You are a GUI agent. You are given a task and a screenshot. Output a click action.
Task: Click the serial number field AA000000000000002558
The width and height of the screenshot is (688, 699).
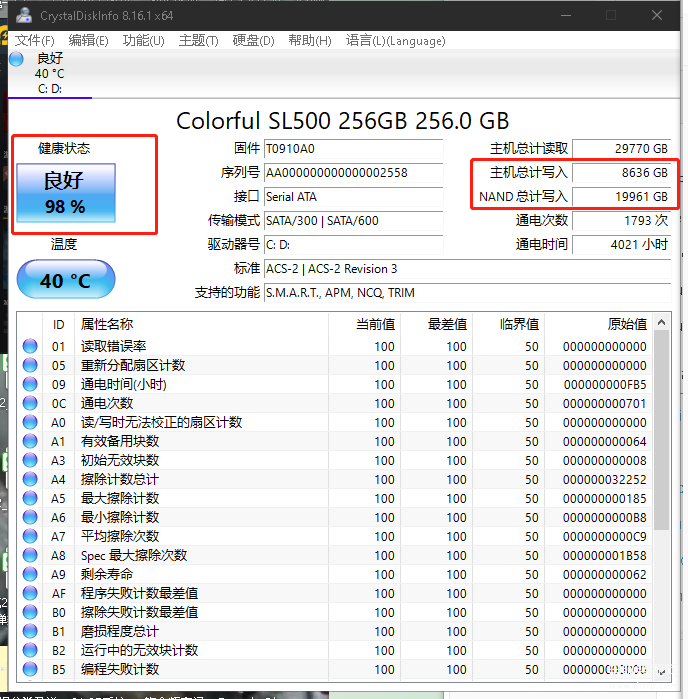354,173
